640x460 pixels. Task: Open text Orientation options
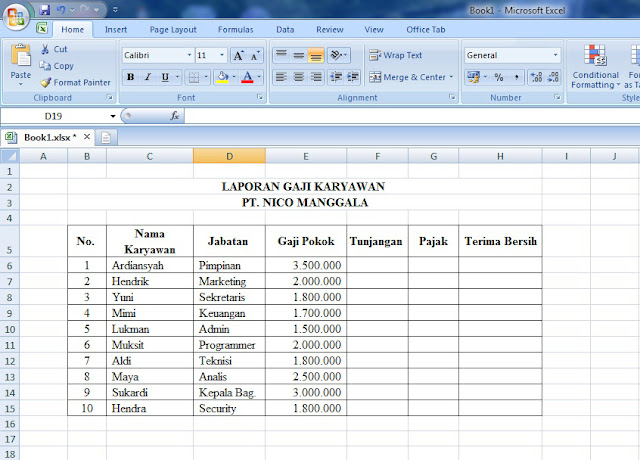tap(338, 55)
